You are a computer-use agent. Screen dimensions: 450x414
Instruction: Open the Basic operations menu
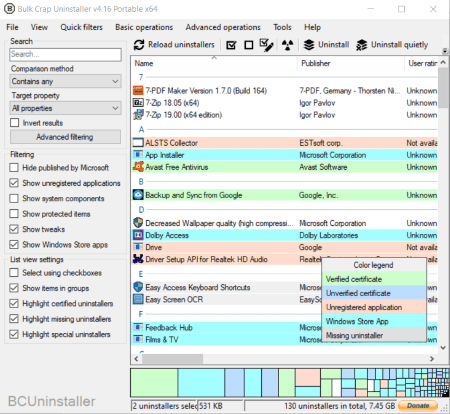coord(144,27)
